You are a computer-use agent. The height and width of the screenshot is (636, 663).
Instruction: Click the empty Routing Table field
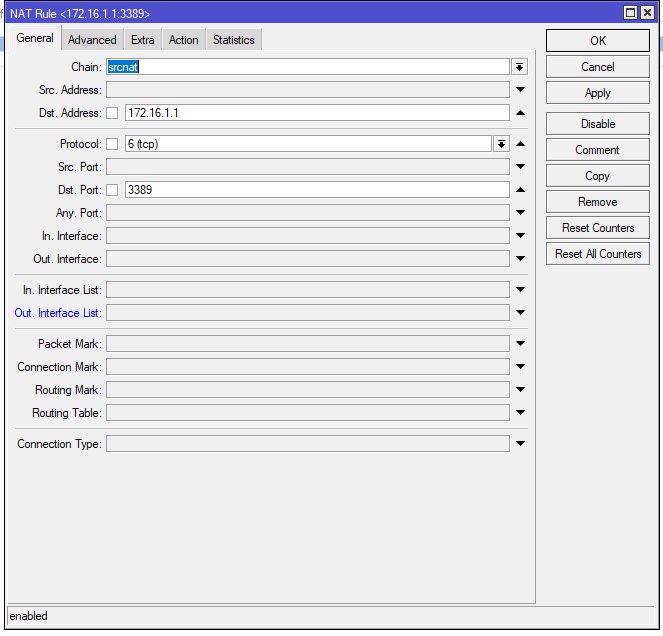(x=308, y=412)
